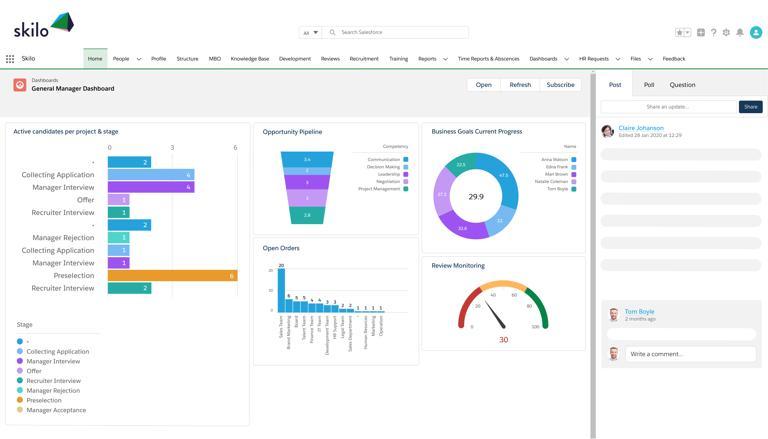Expand the Dashboards tab chevron
This screenshot has height=439, width=768.
566,59
